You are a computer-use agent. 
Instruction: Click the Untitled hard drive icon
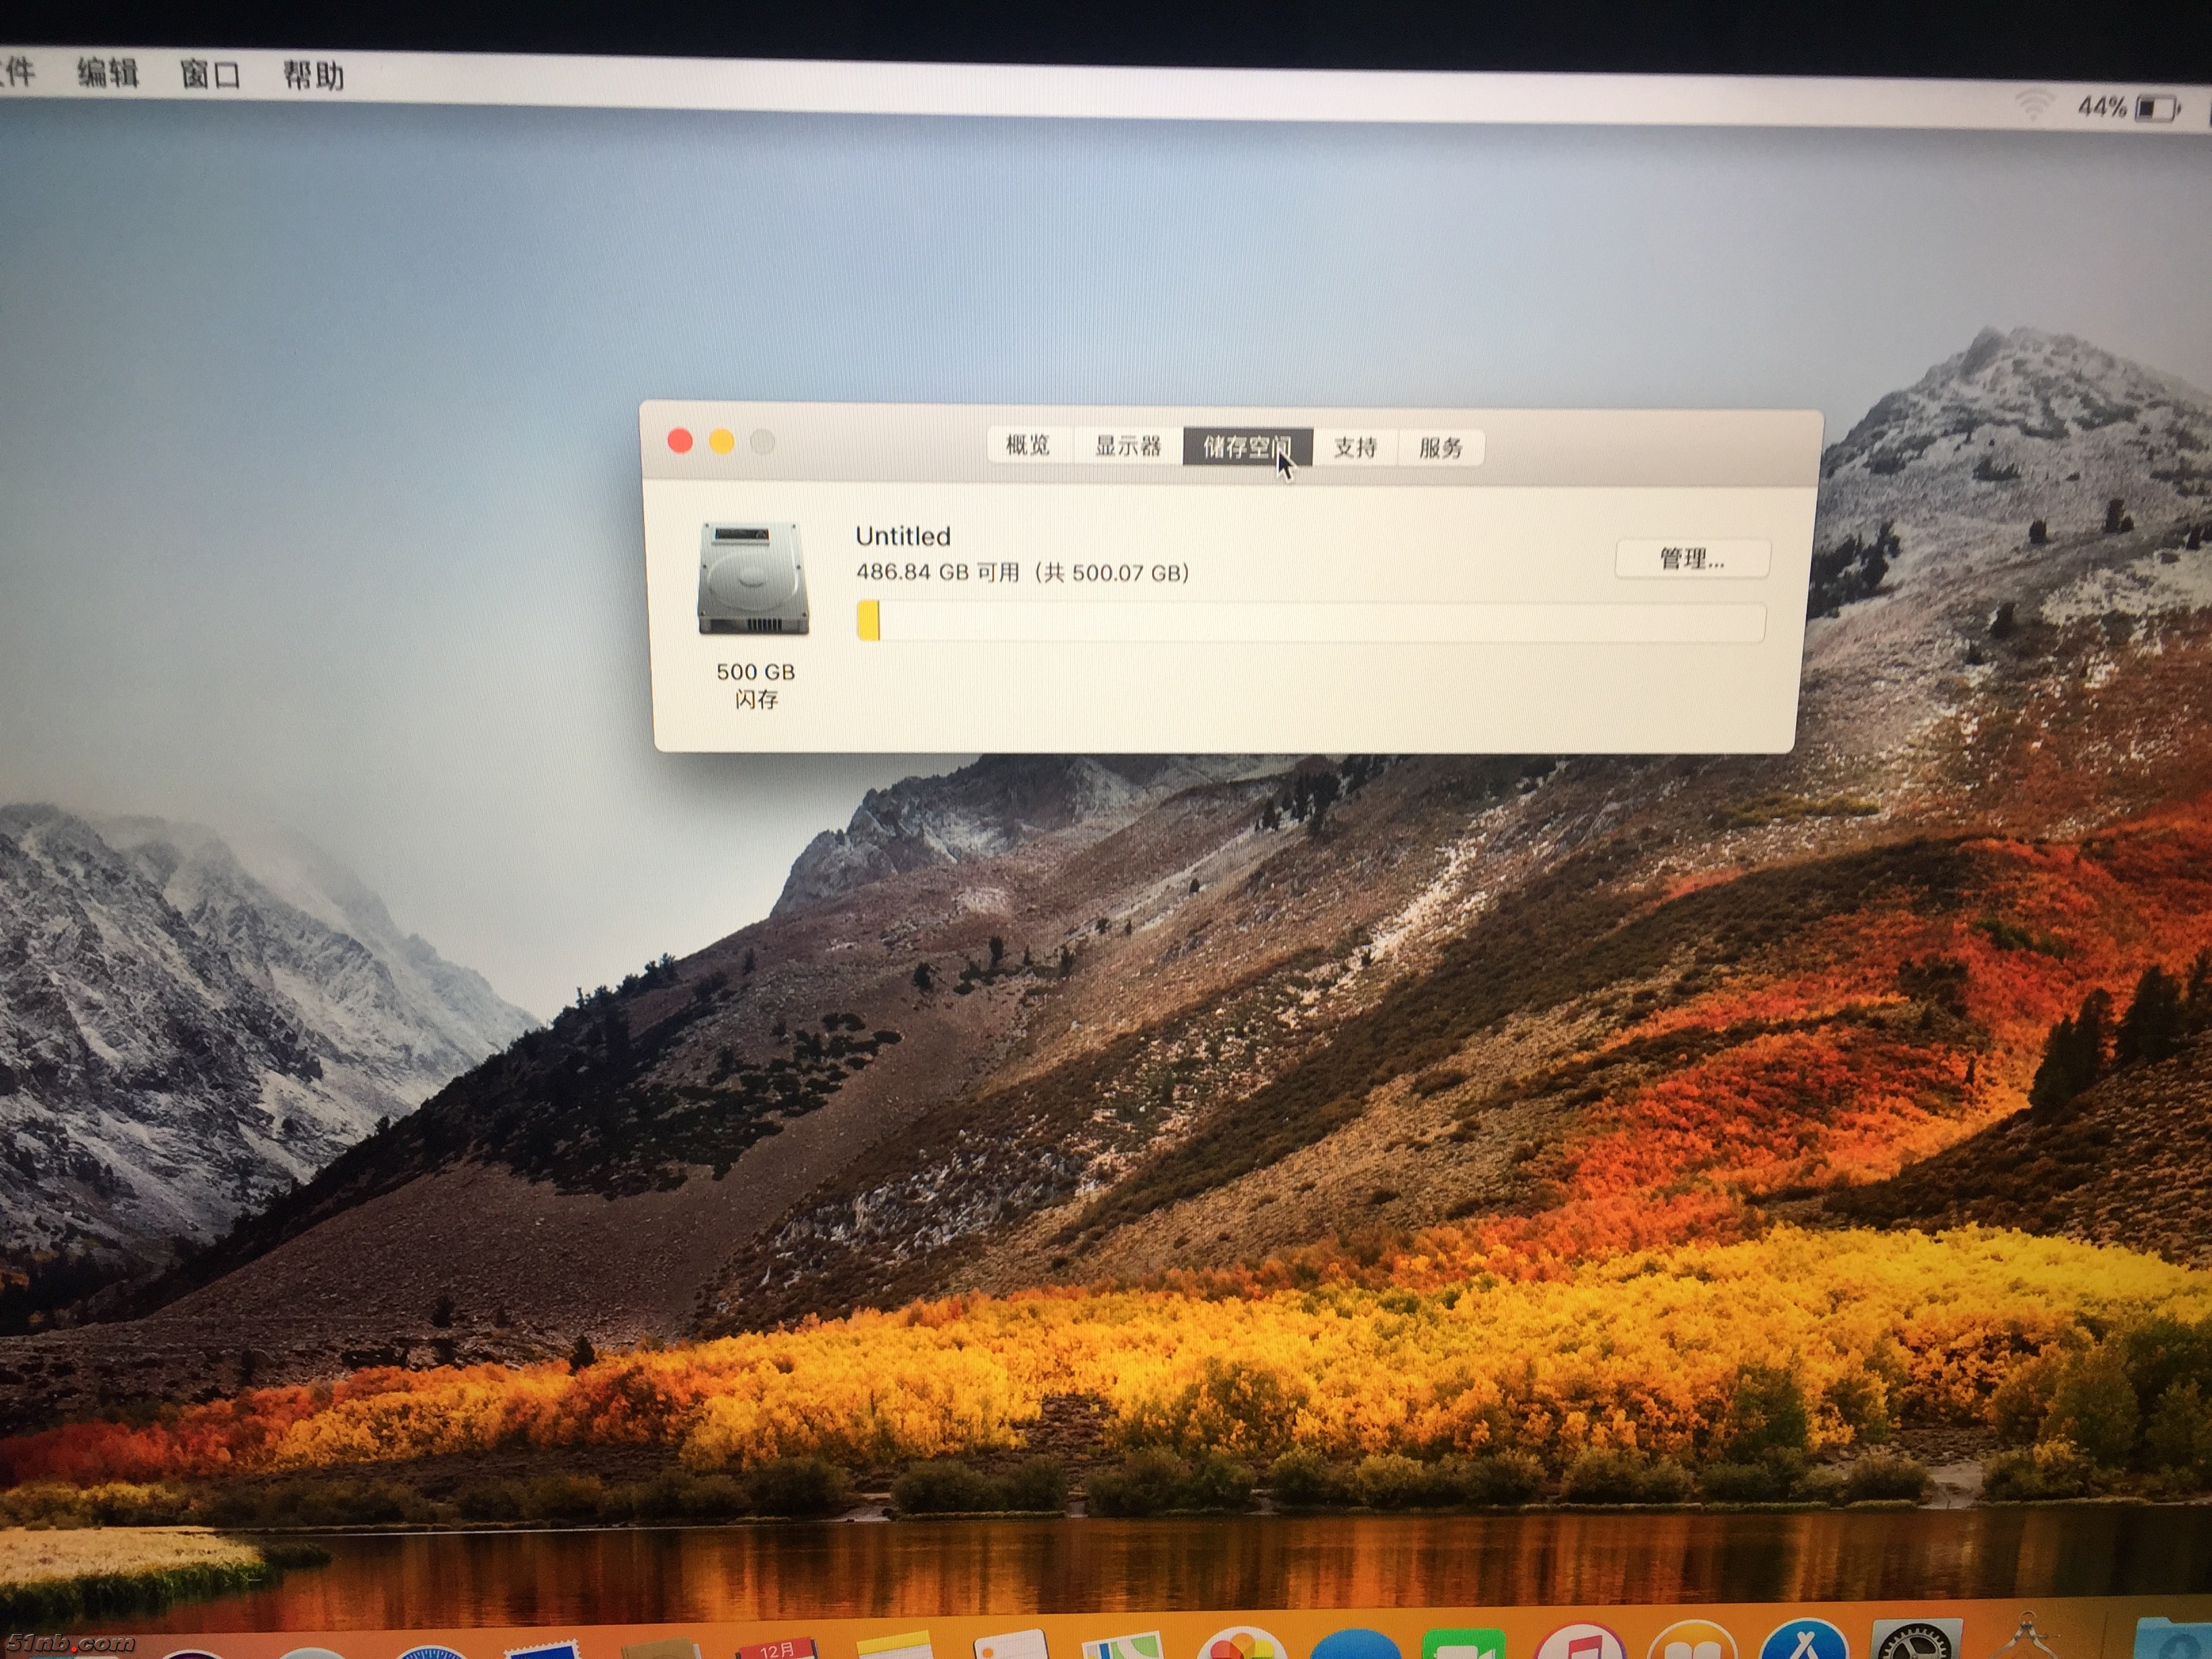(x=753, y=578)
